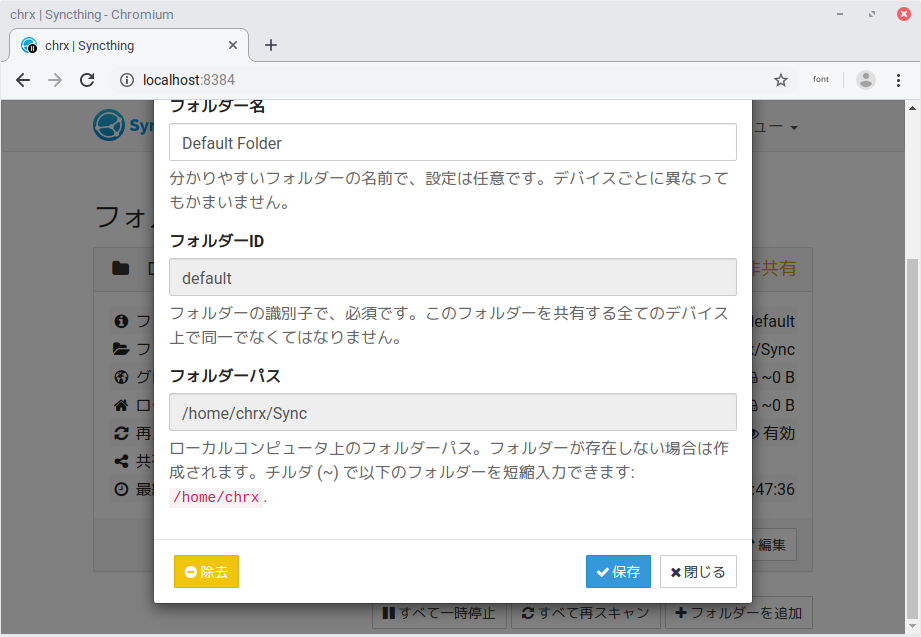View site information icon in address bar
Screen dimensions: 921x637
(x=127, y=80)
